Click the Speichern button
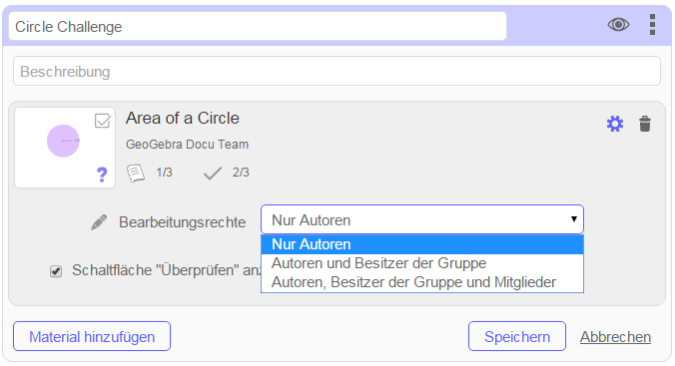The height and width of the screenshot is (366, 675). tap(517, 336)
